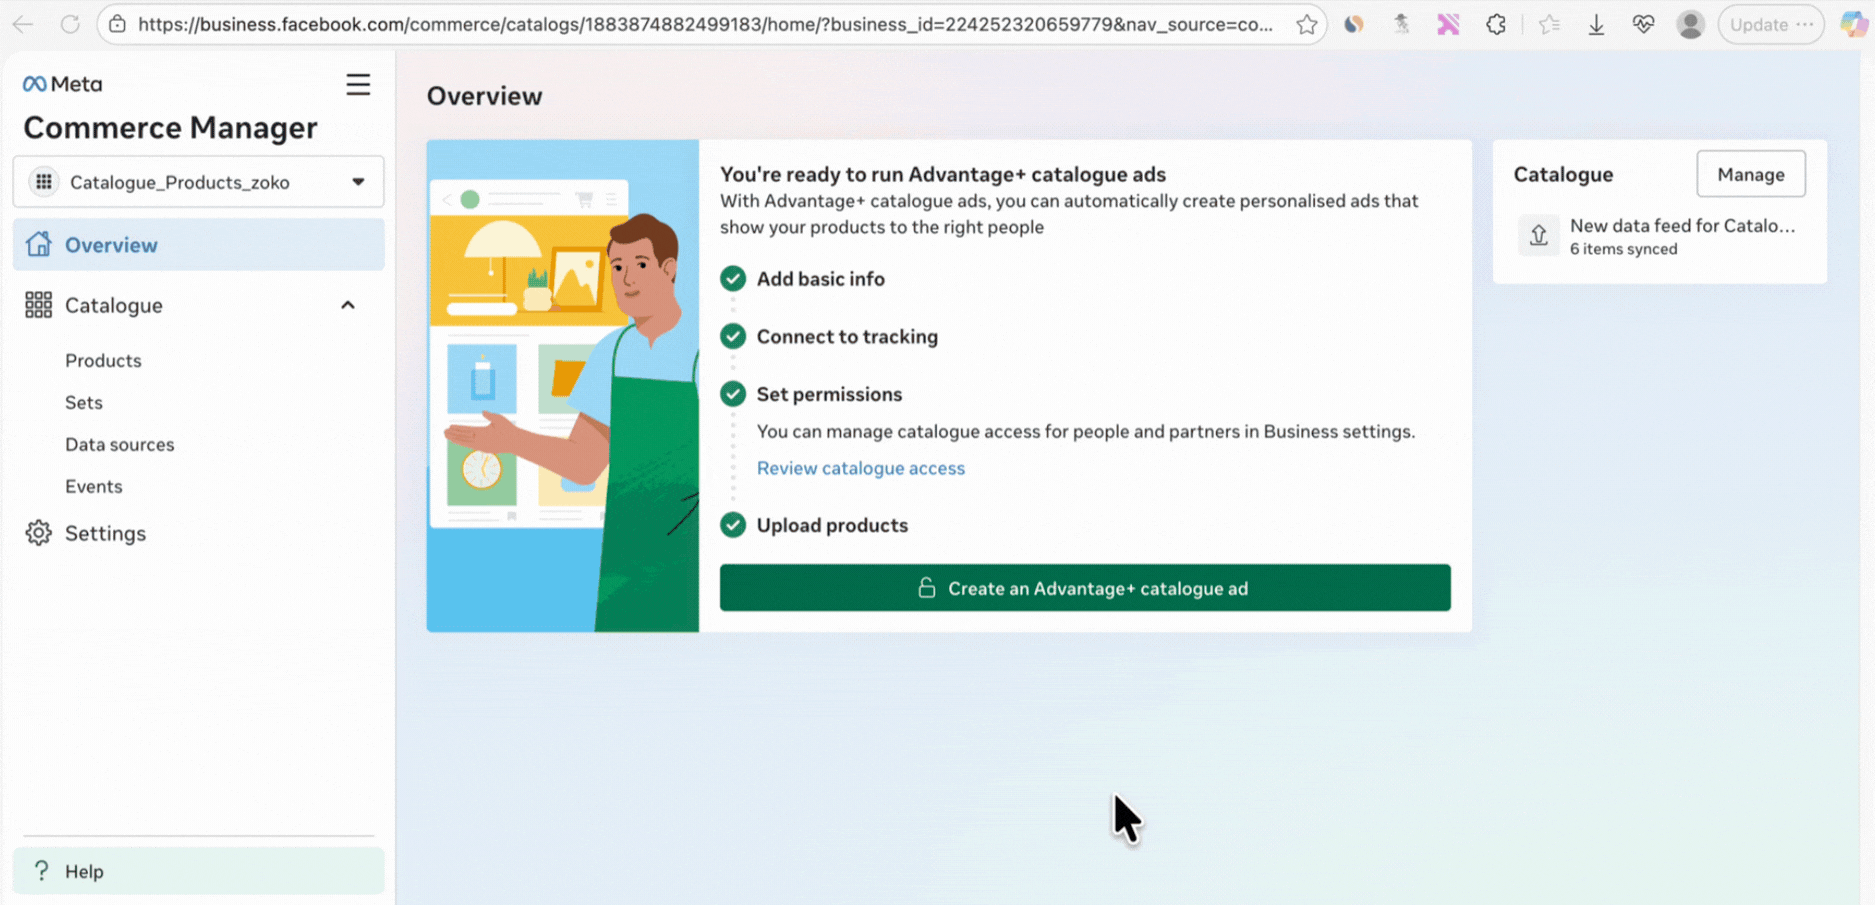This screenshot has height=905, width=1875.
Task: Click the pink striped extension icon
Action: tap(1448, 24)
